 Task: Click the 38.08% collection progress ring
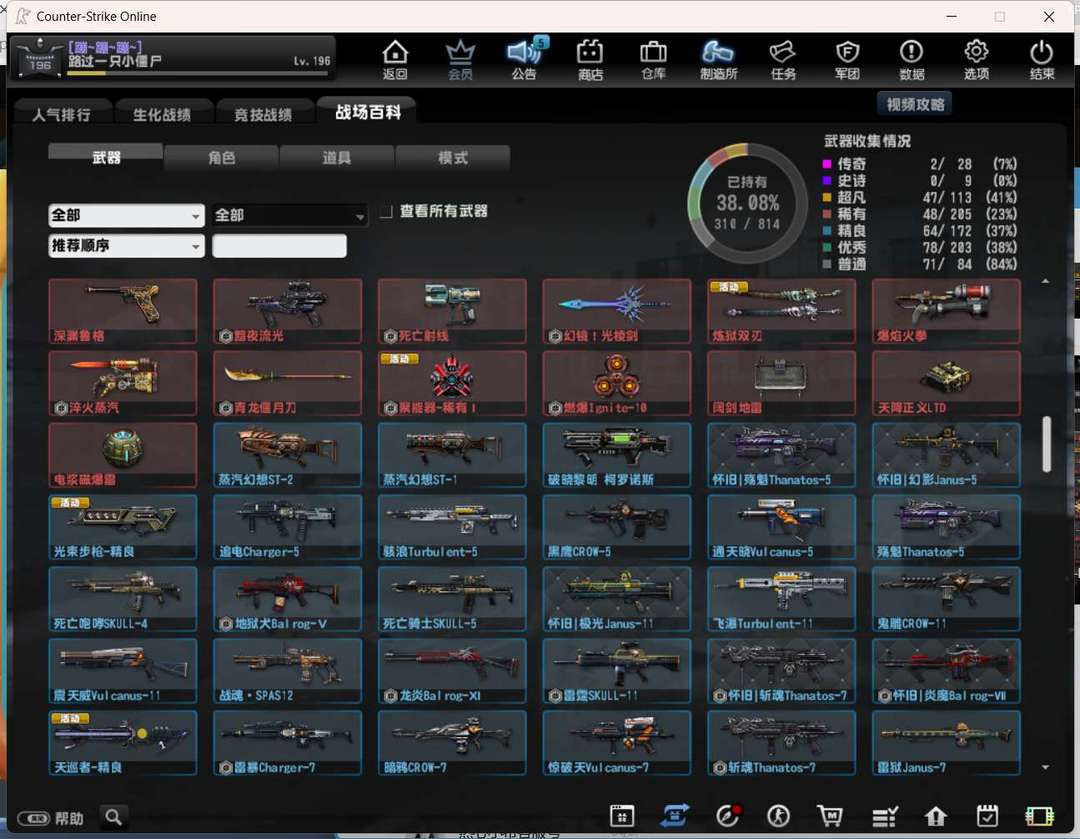[747, 203]
